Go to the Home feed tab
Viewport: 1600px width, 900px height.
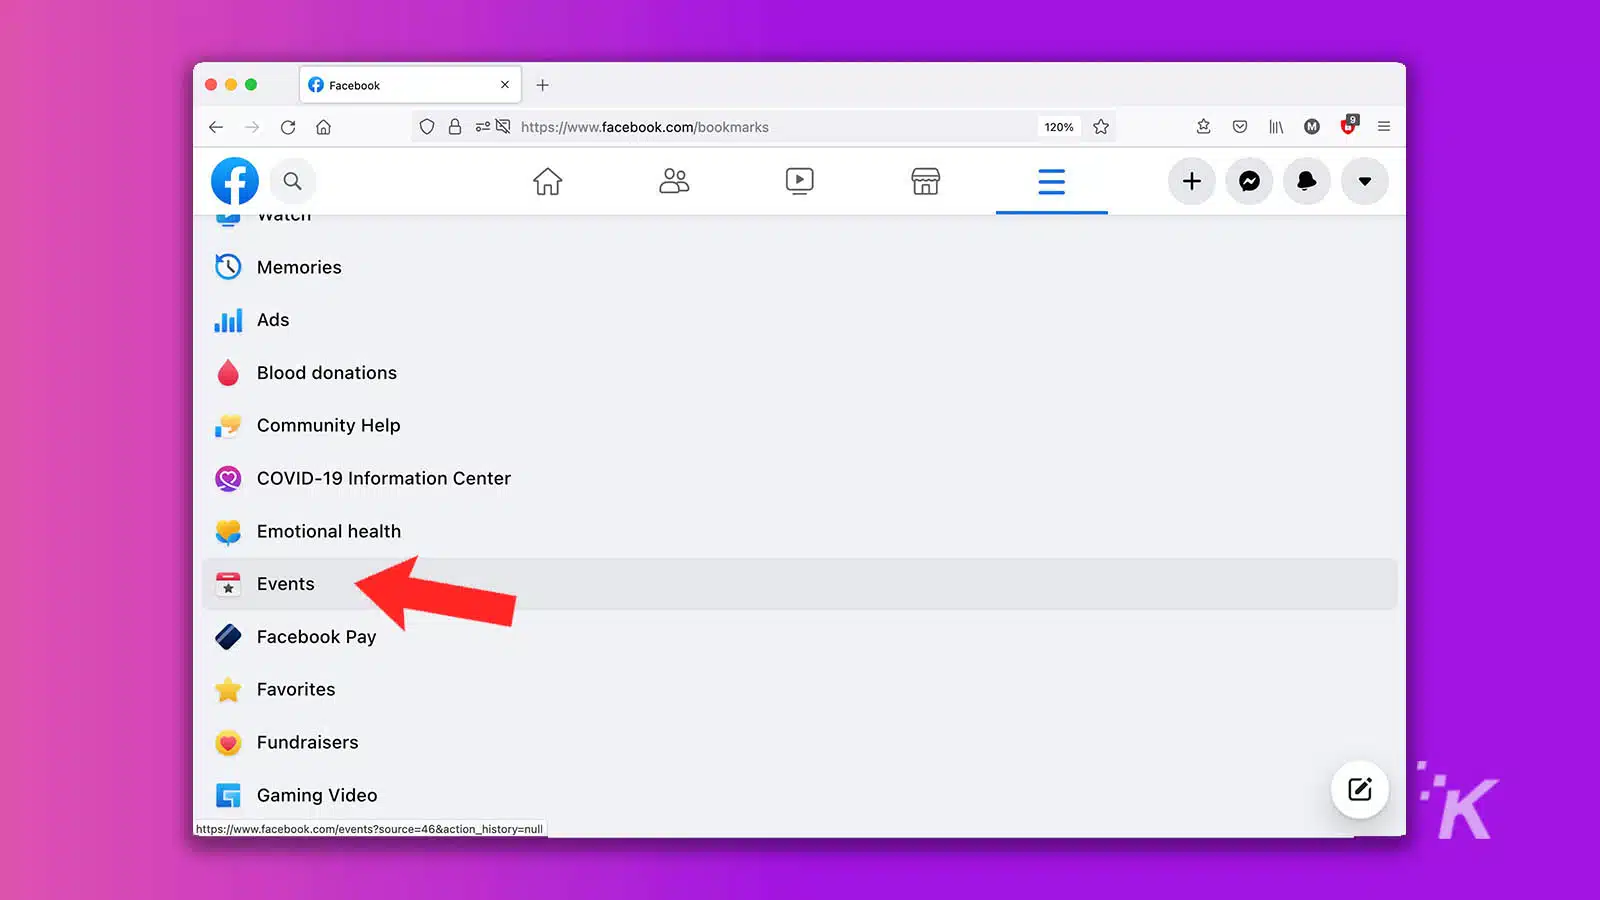[x=547, y=181]
